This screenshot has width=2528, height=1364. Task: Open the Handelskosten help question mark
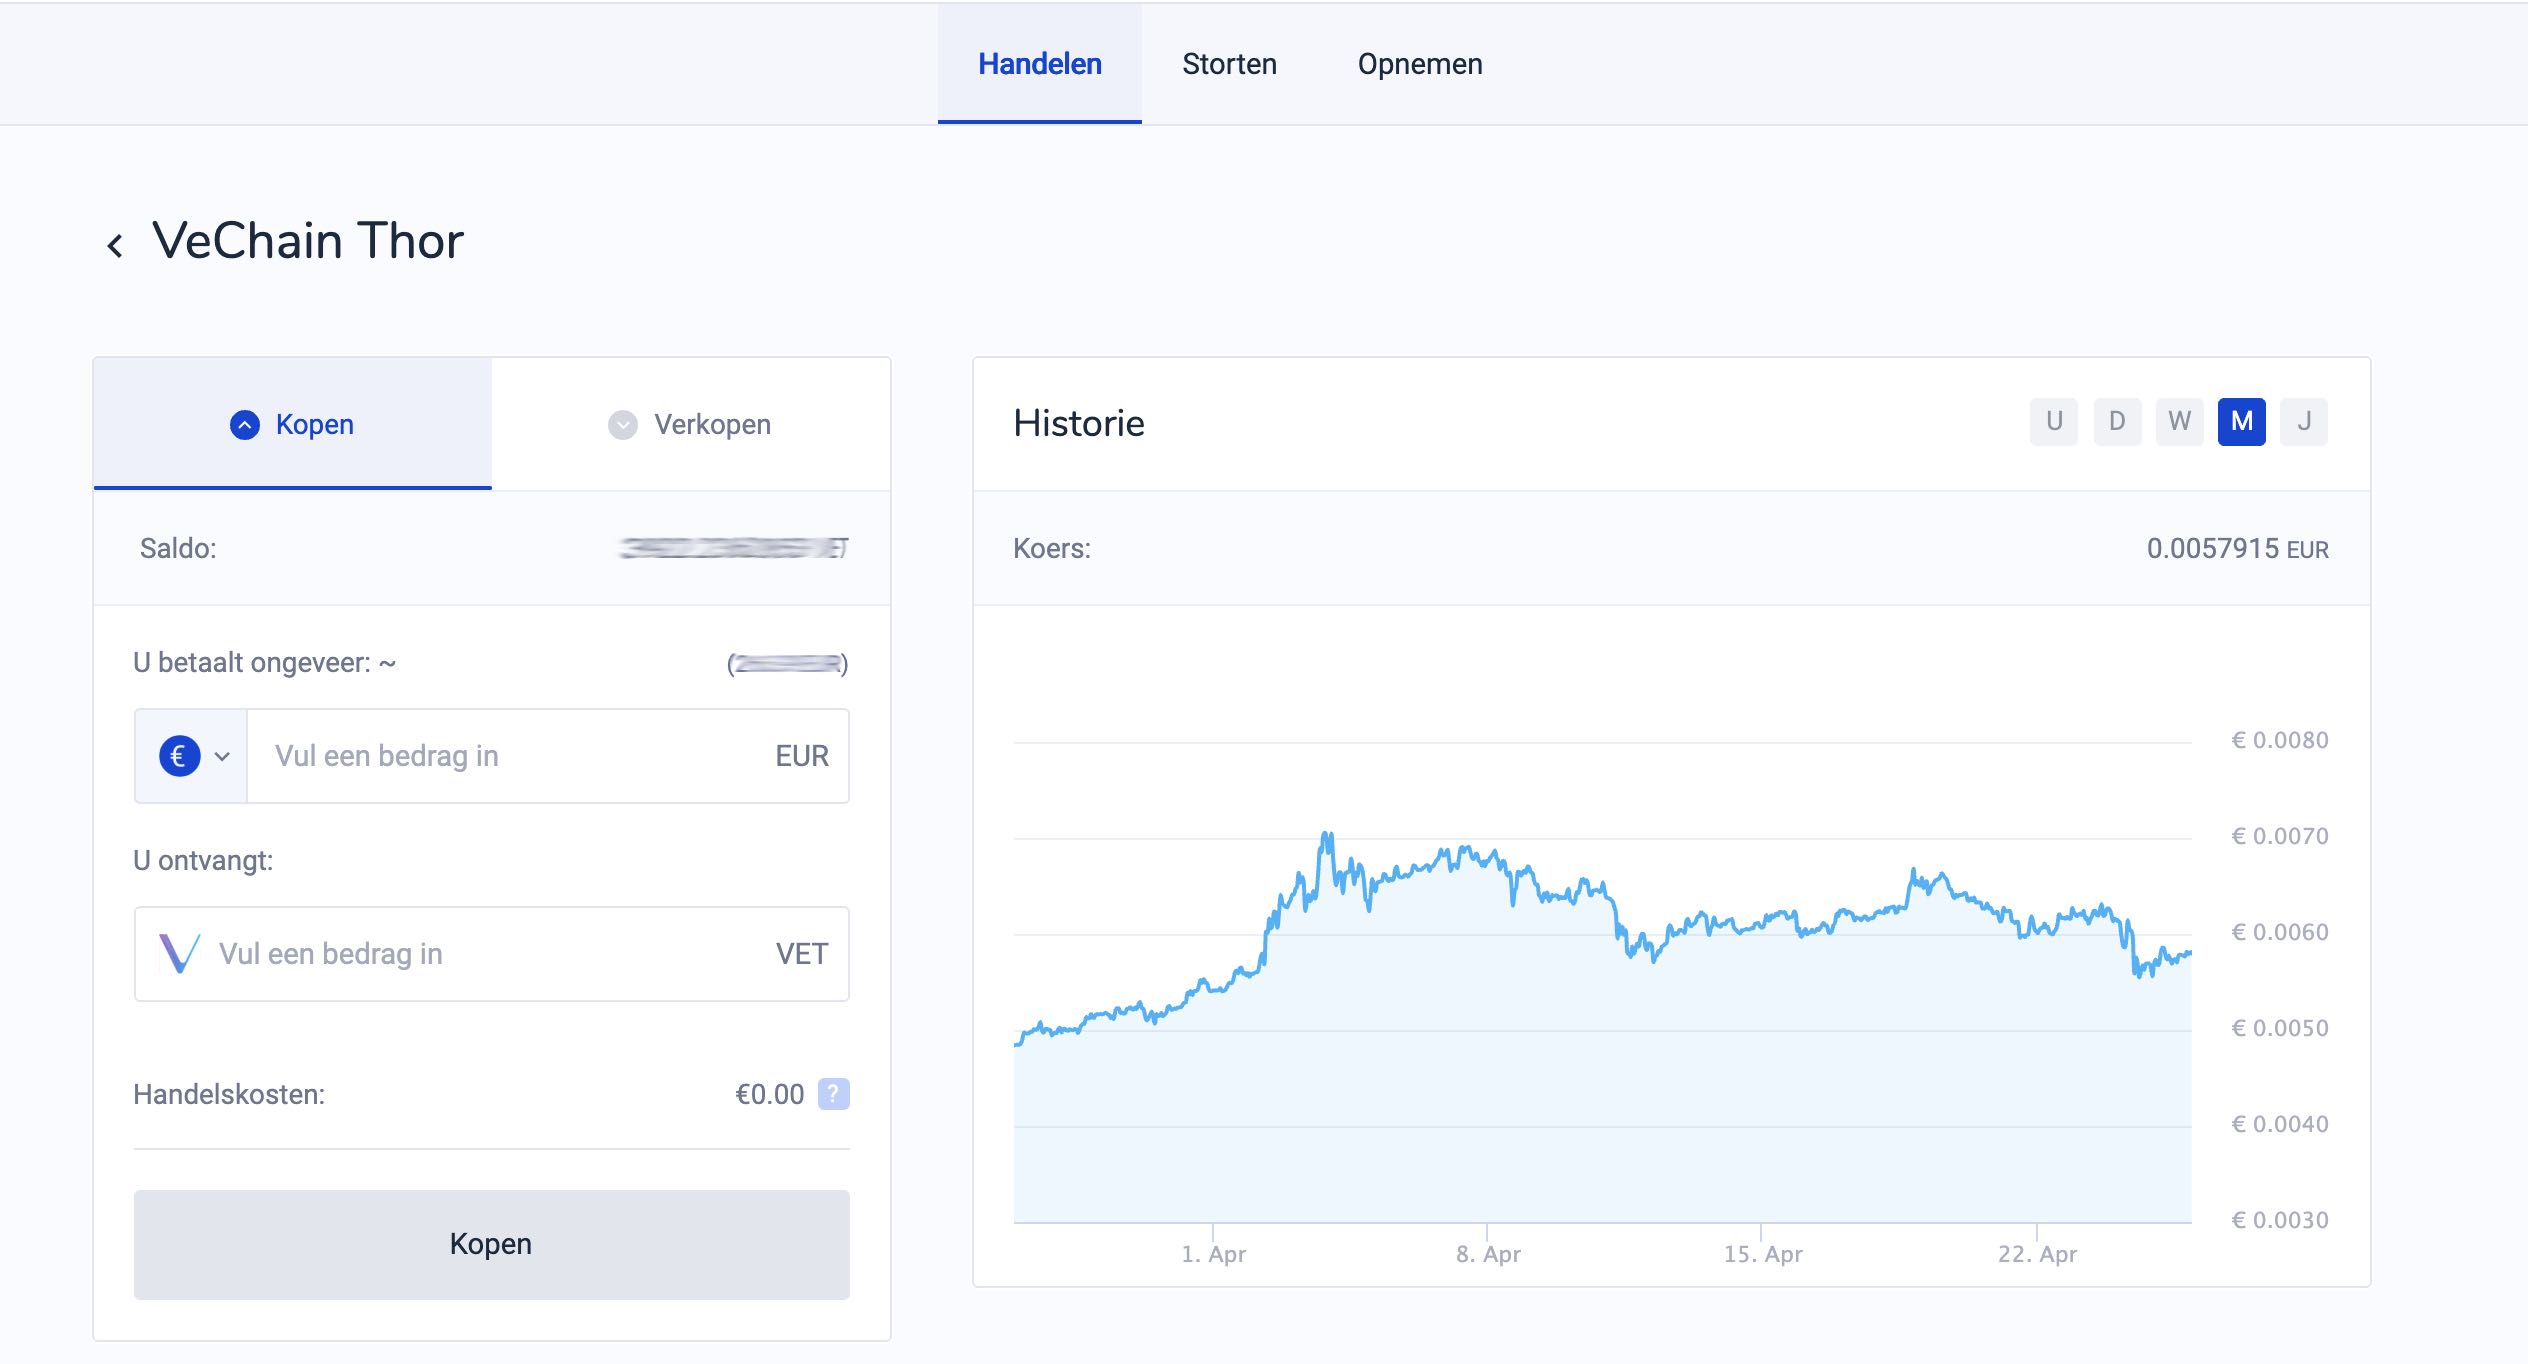click(x=834, y=1094)
